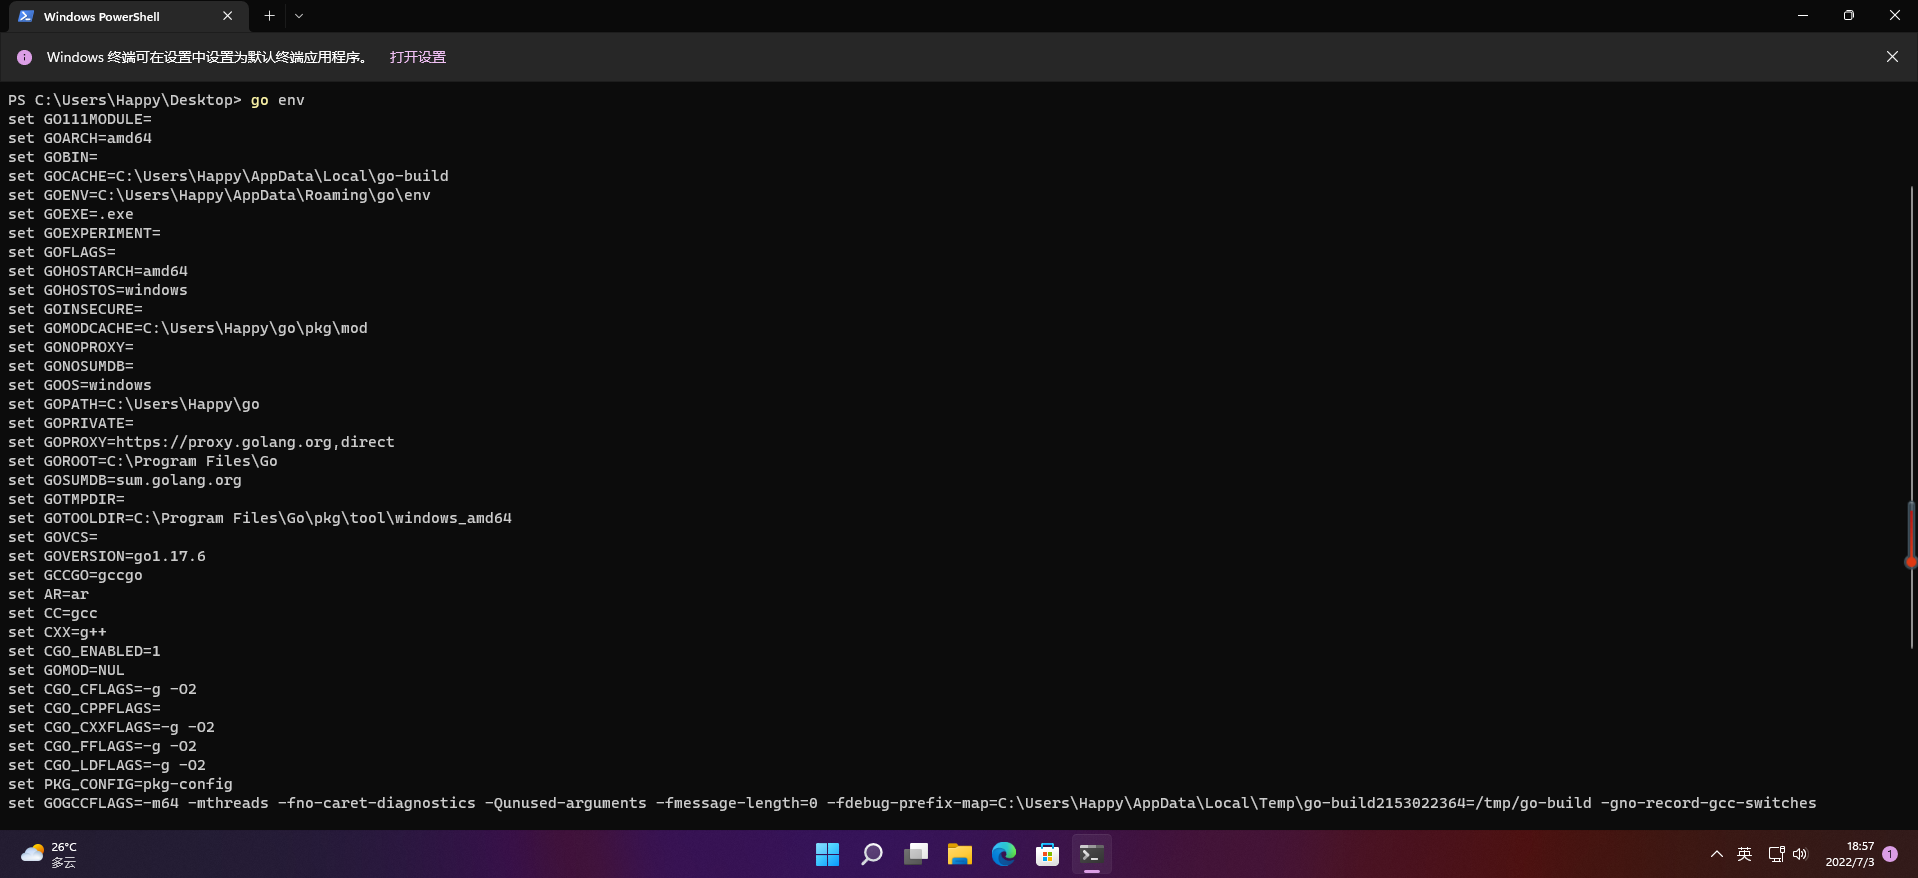Click the GOCACHE path line
Viewport: 1918px width, 878px height.
(x=228, y=176)
